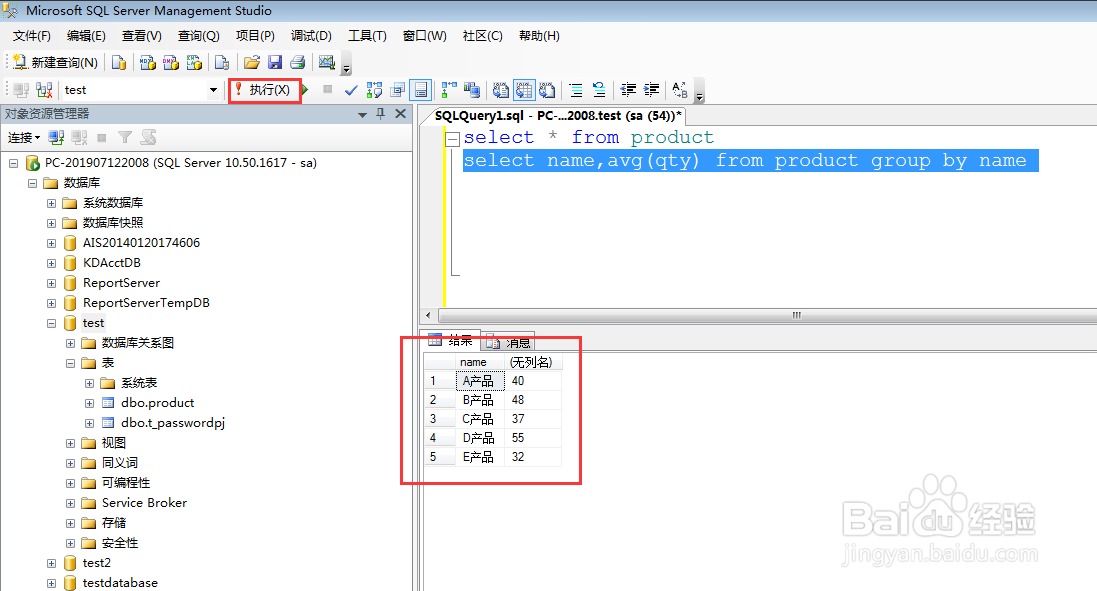Click the Analysis Services DMX Query icon
This screenshot has width=1097, height=591.
[171, 62]
